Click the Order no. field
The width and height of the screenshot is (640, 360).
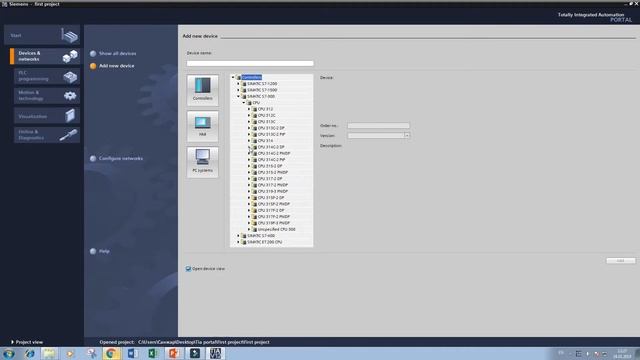click(x=378, y=126)
